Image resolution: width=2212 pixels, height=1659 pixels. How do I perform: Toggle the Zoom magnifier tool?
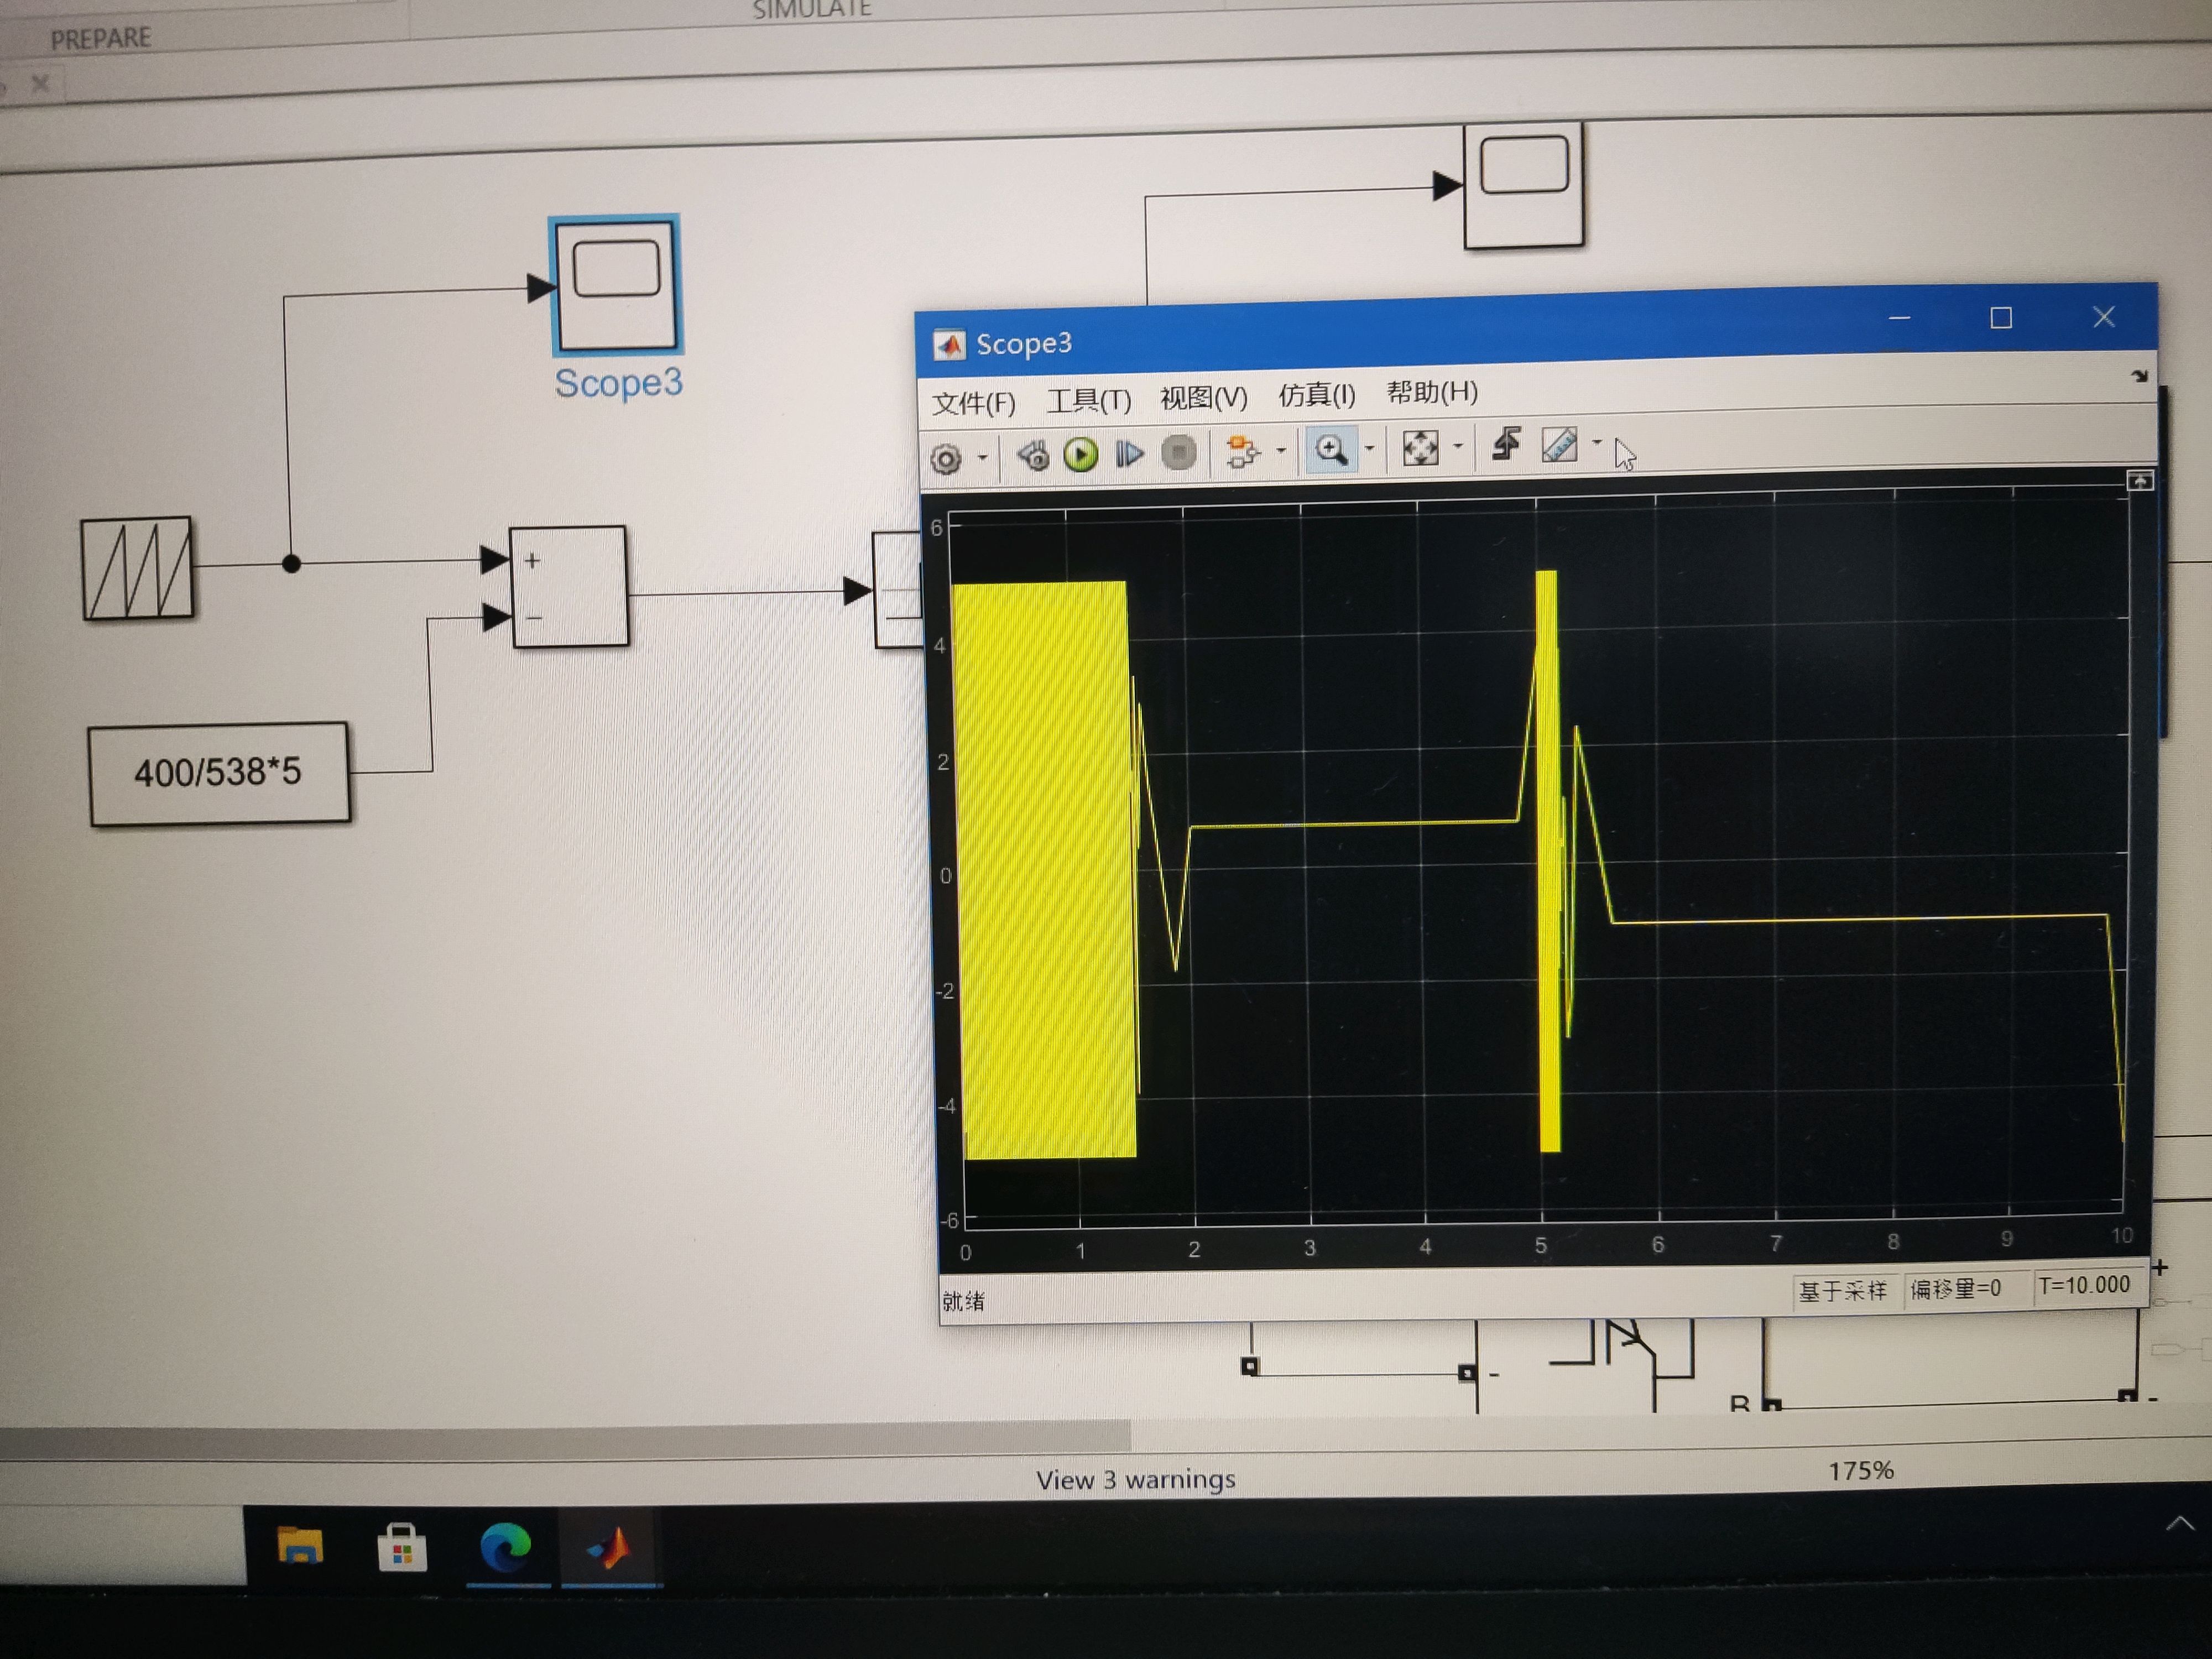point(1331,449)
